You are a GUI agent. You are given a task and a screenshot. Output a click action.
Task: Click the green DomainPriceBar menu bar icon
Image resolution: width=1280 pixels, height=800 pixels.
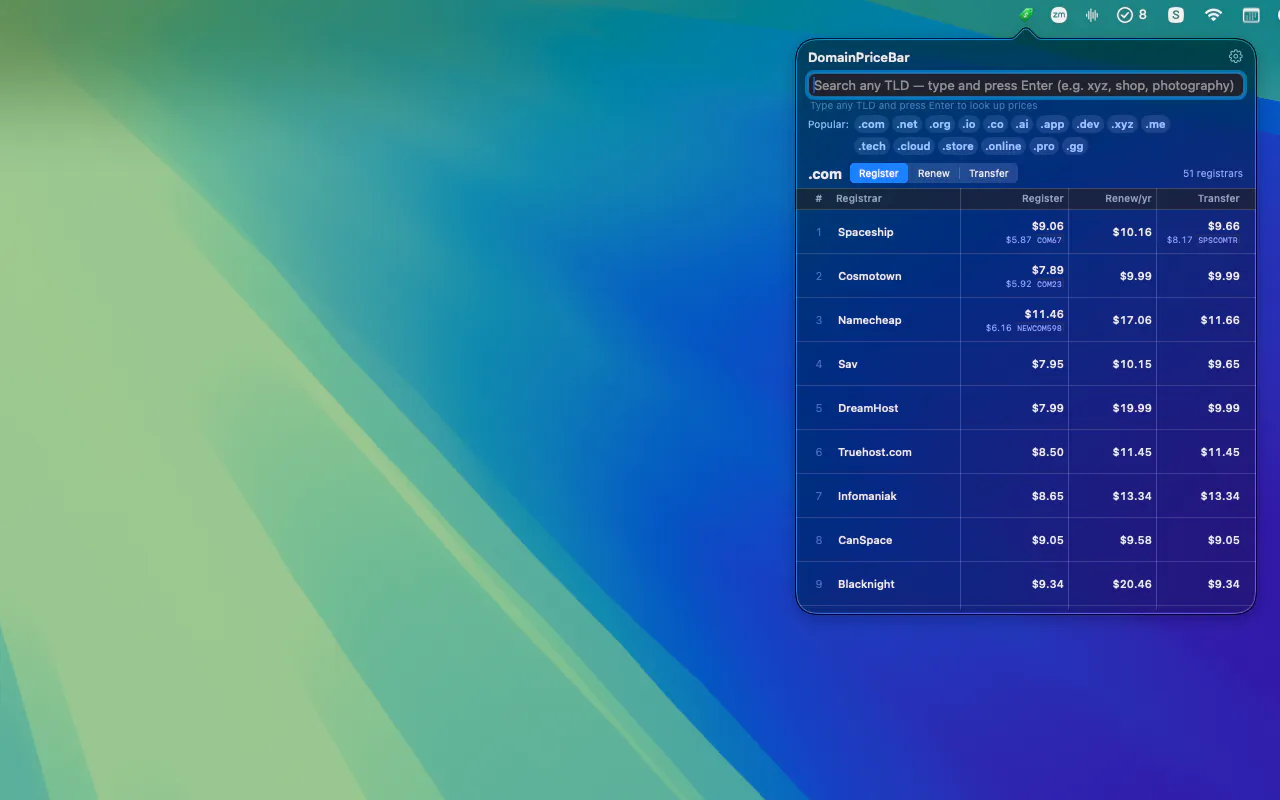pos(1025,15)
